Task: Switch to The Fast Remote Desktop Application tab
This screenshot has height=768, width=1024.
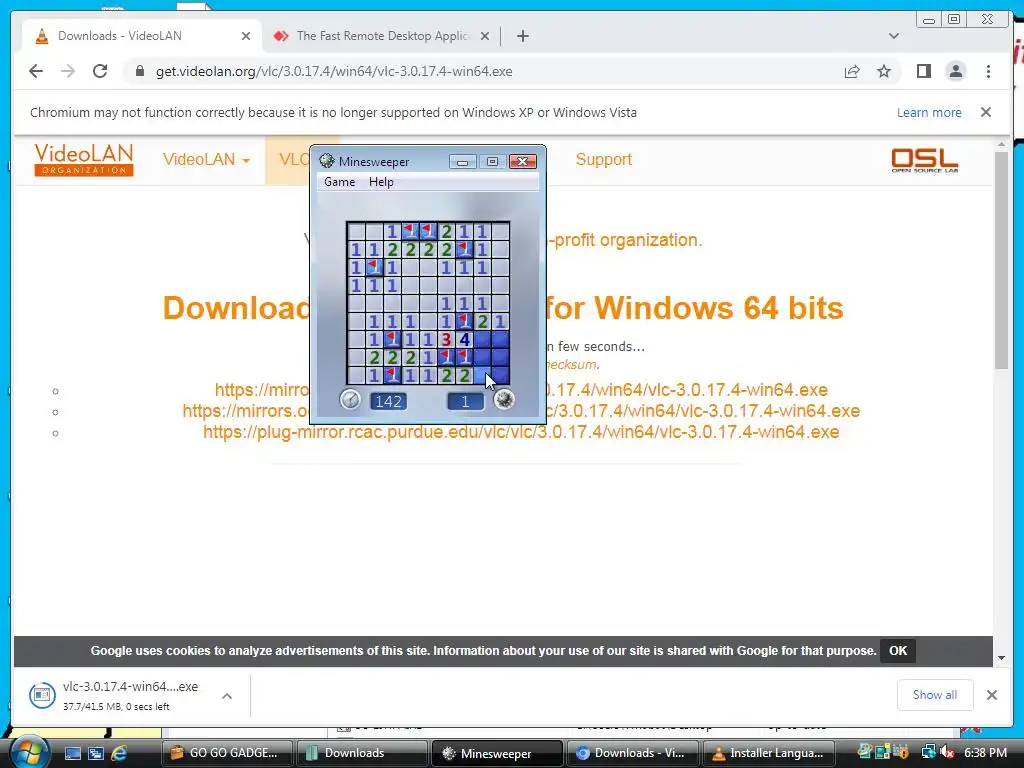Action: (383, 36)
